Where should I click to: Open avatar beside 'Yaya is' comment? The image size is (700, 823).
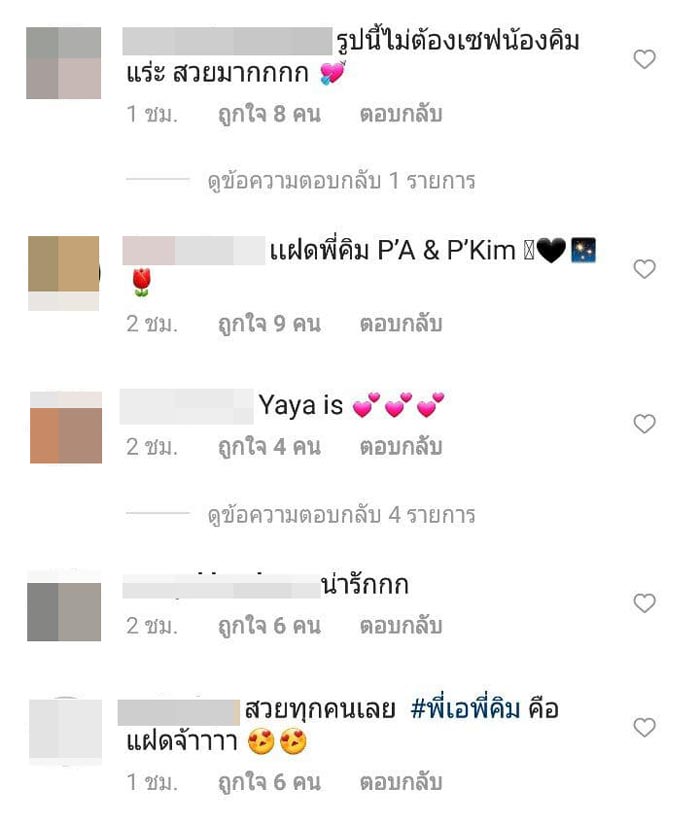(66, 427)
